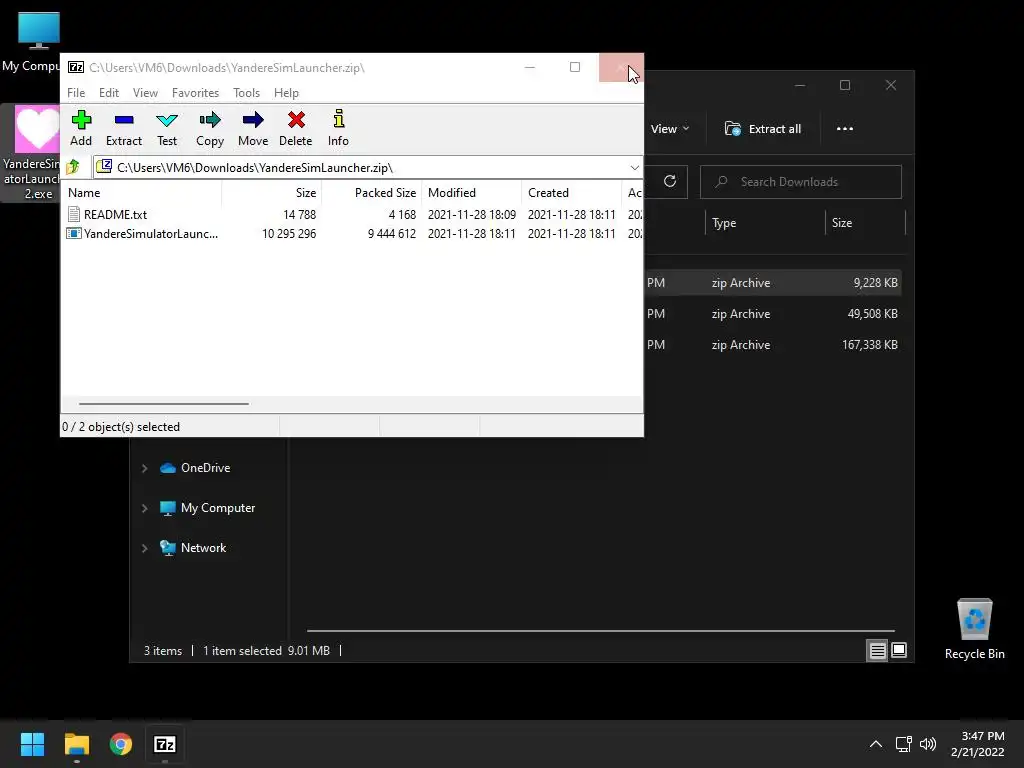Click the red Delete toolbar icon
This screenshot has width=1024, height=768.
296,128
